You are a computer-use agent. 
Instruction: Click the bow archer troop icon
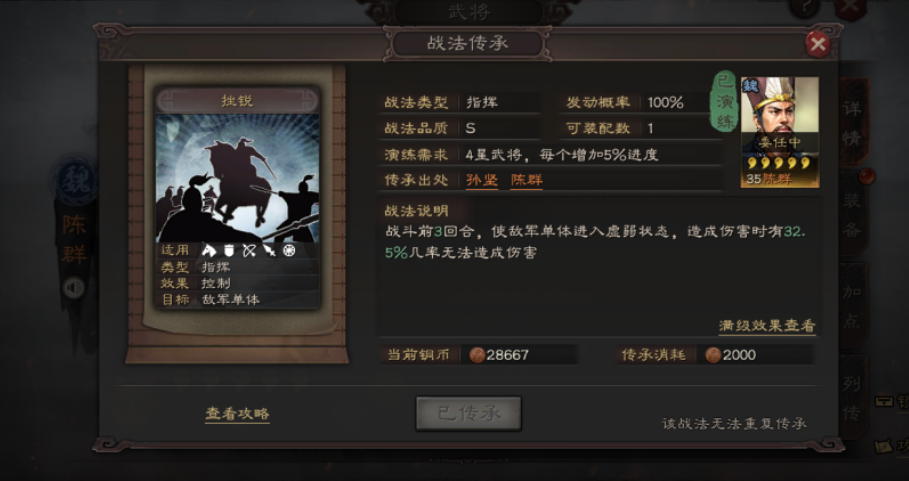249,250
